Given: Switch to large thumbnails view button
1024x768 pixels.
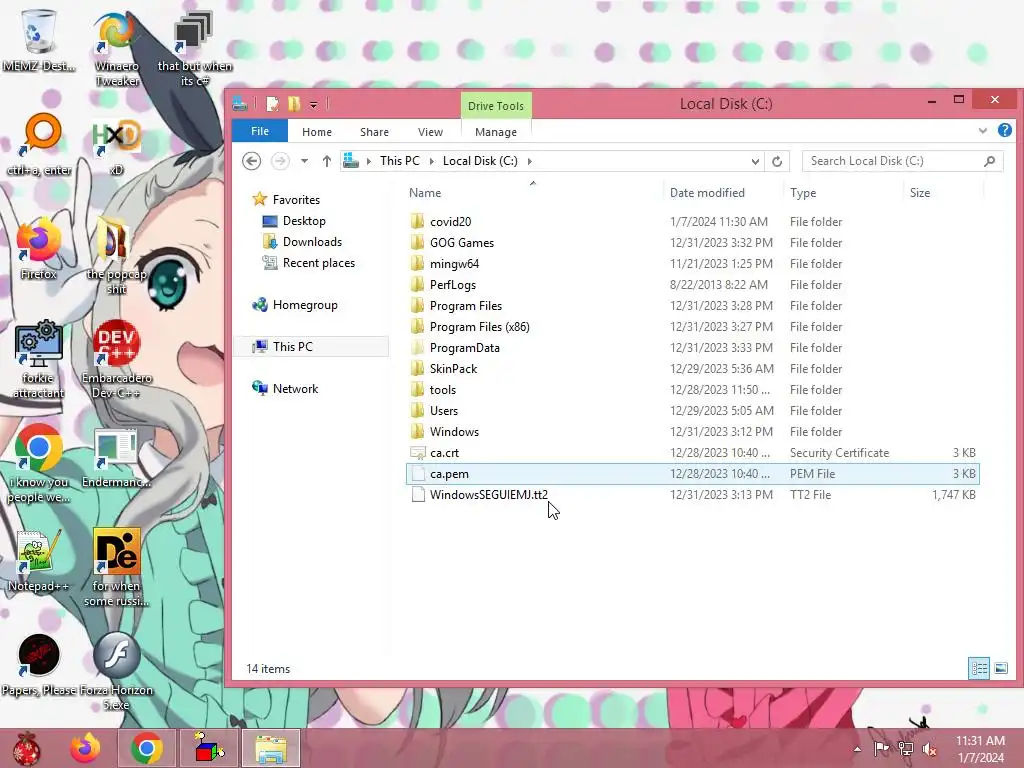Looking at the screenshot, I should 1001,668.
